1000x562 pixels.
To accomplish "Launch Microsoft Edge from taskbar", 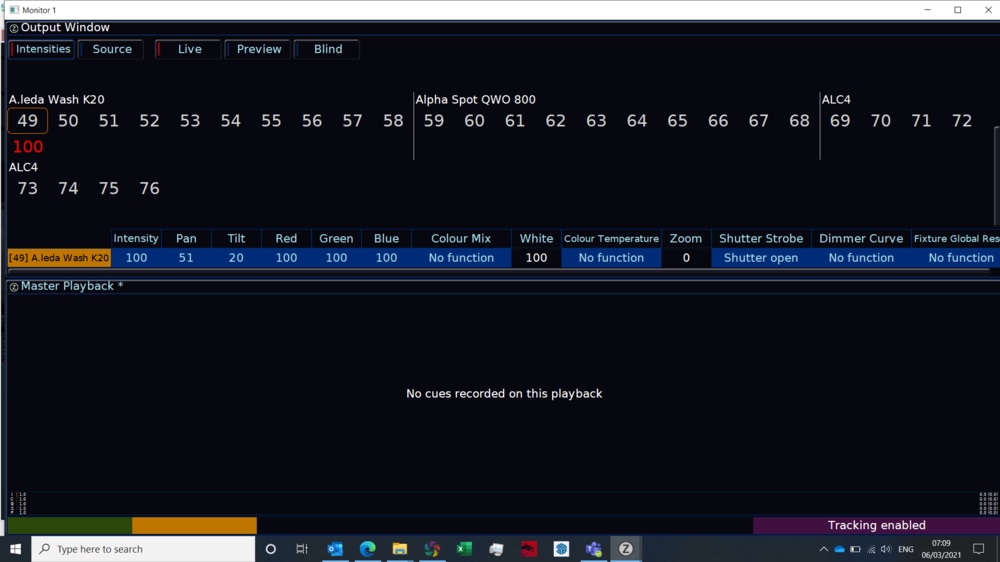I will tap(367, 549).
